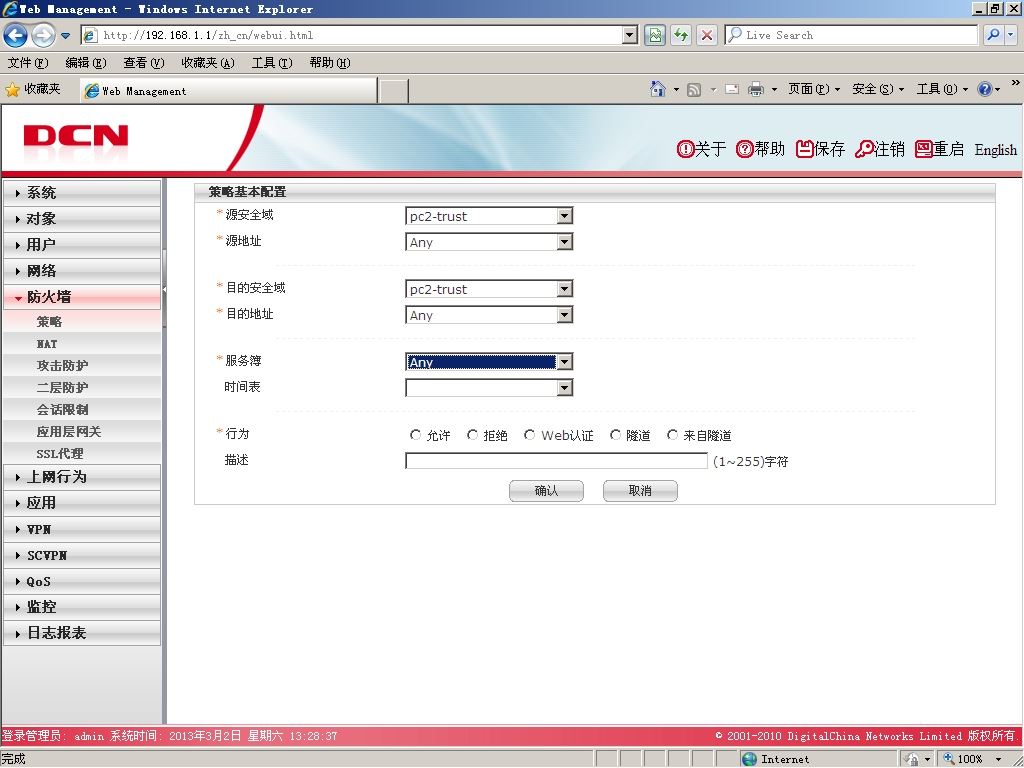Image resolution: width=1024 pixels, height=768 pixels.
Task: Open the 源安全域 dropdown
Action: 489,216
